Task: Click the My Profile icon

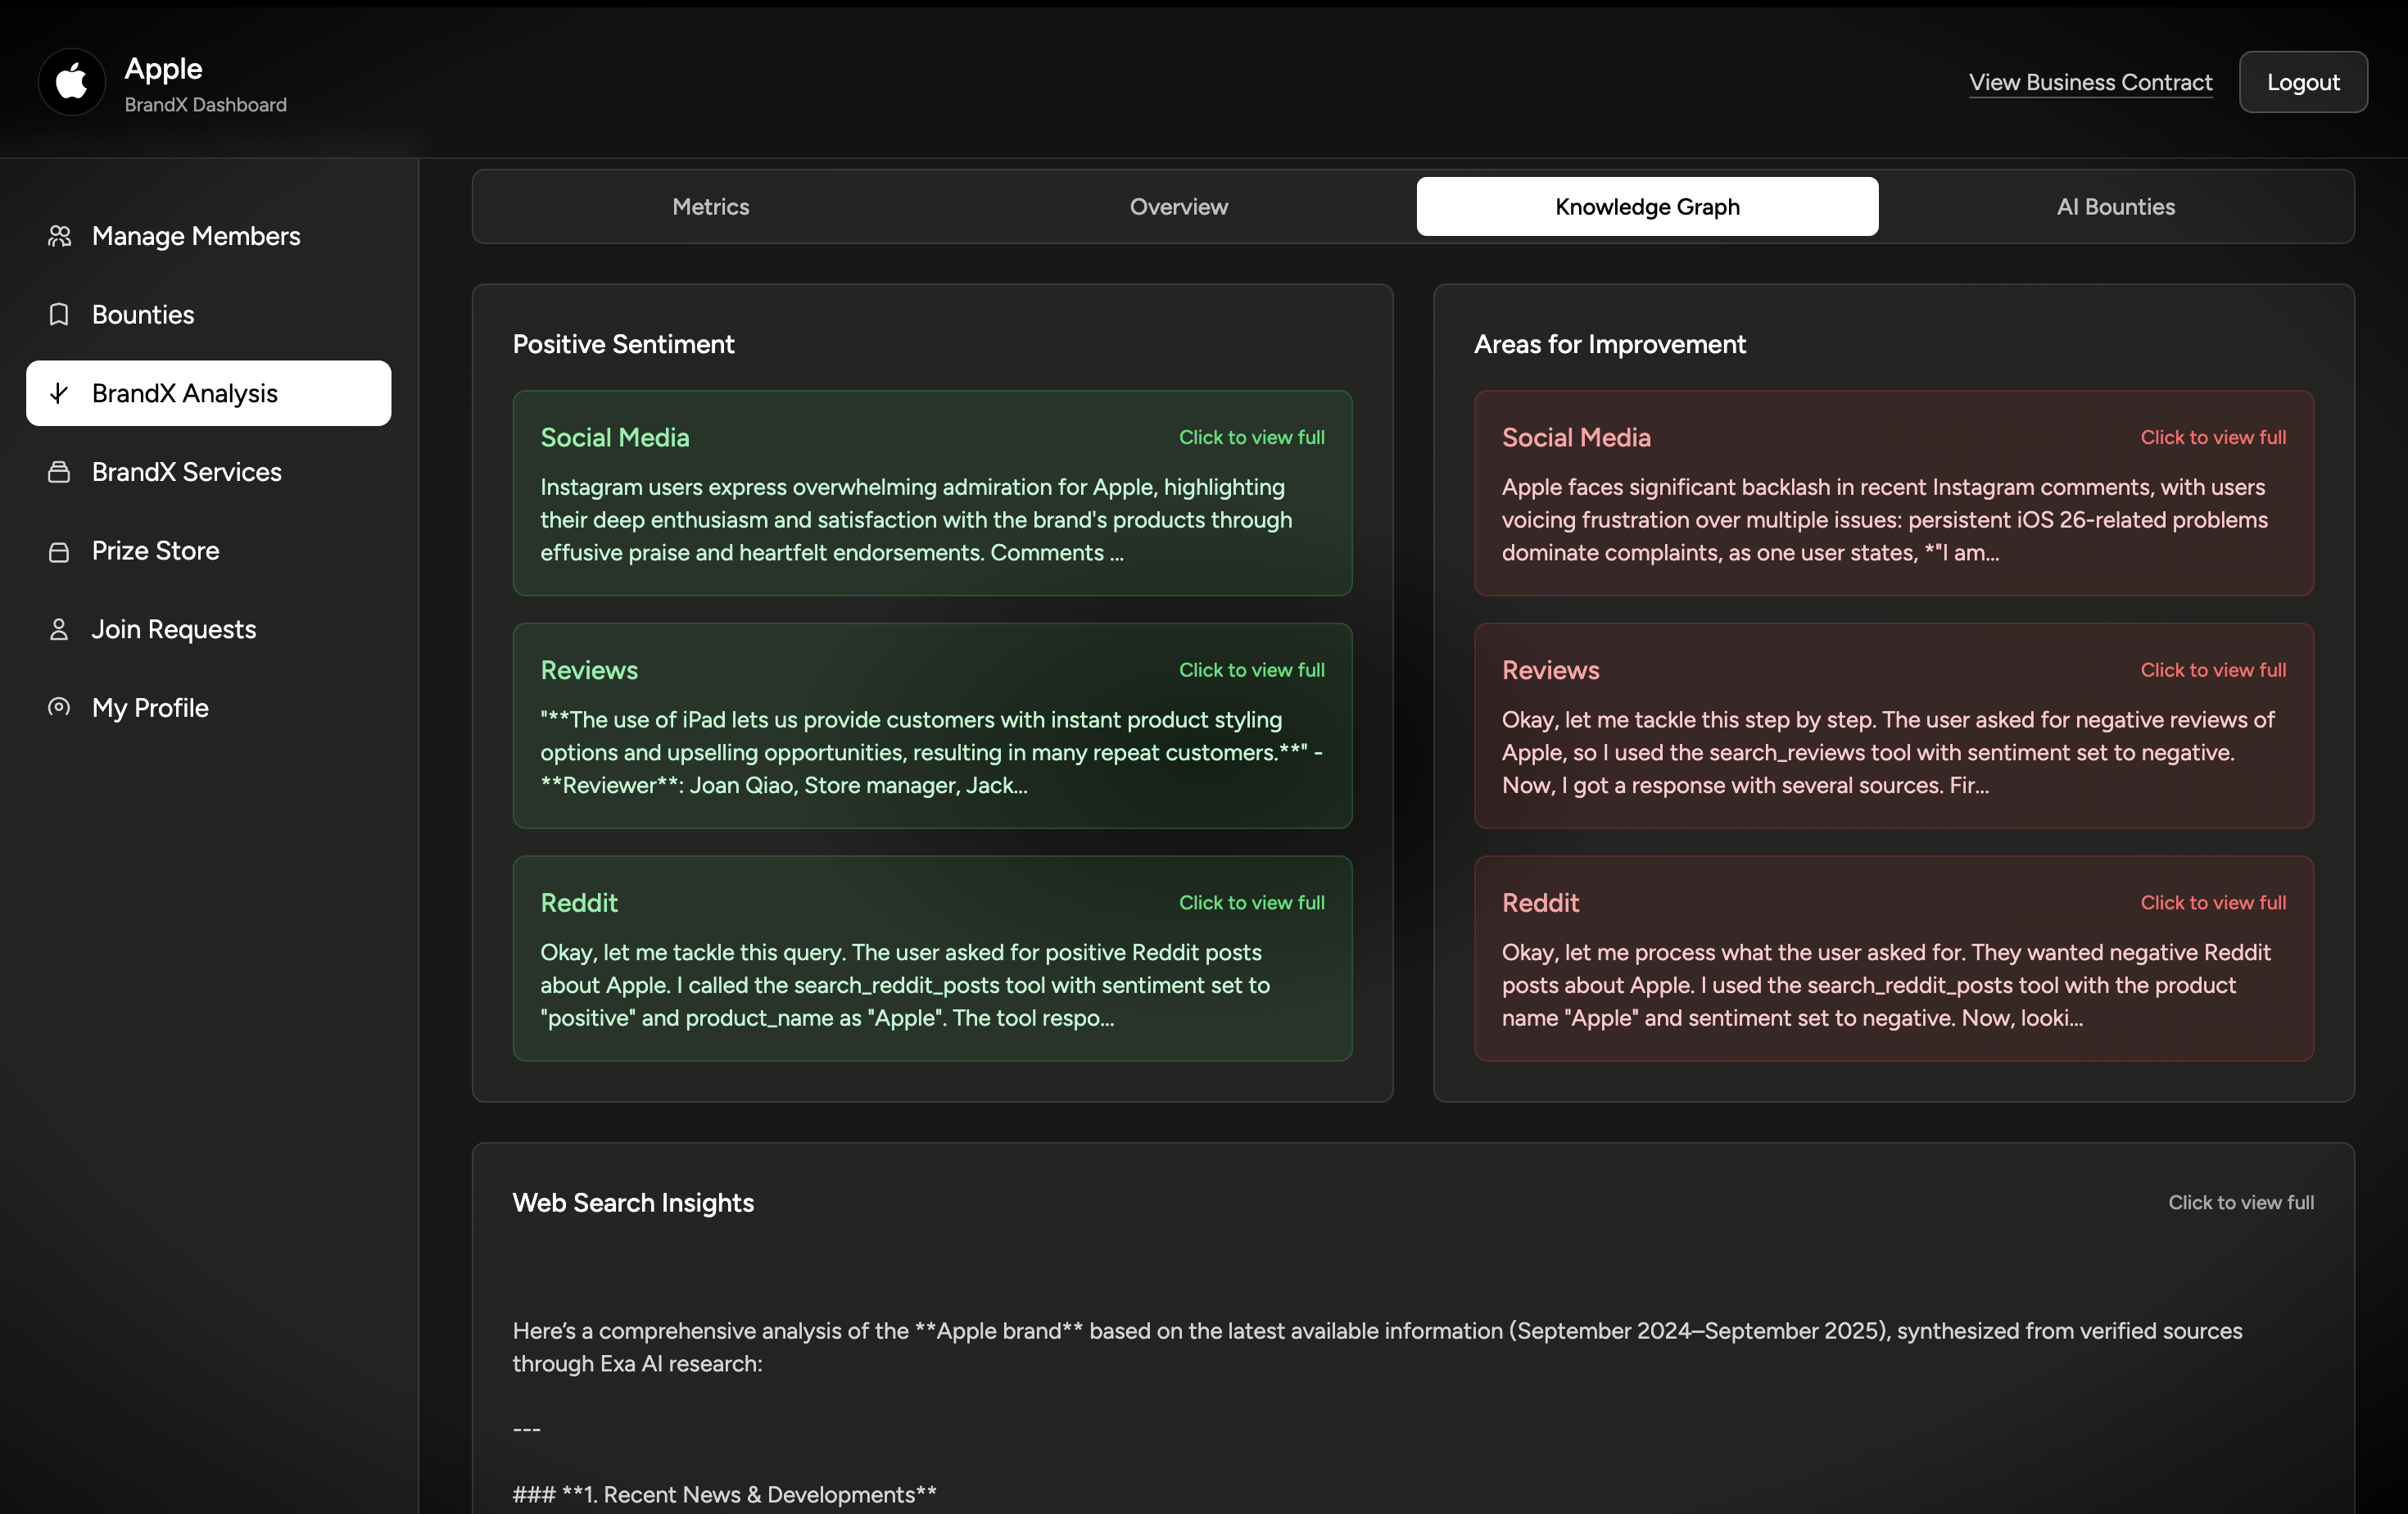Action: click(59, 707)
